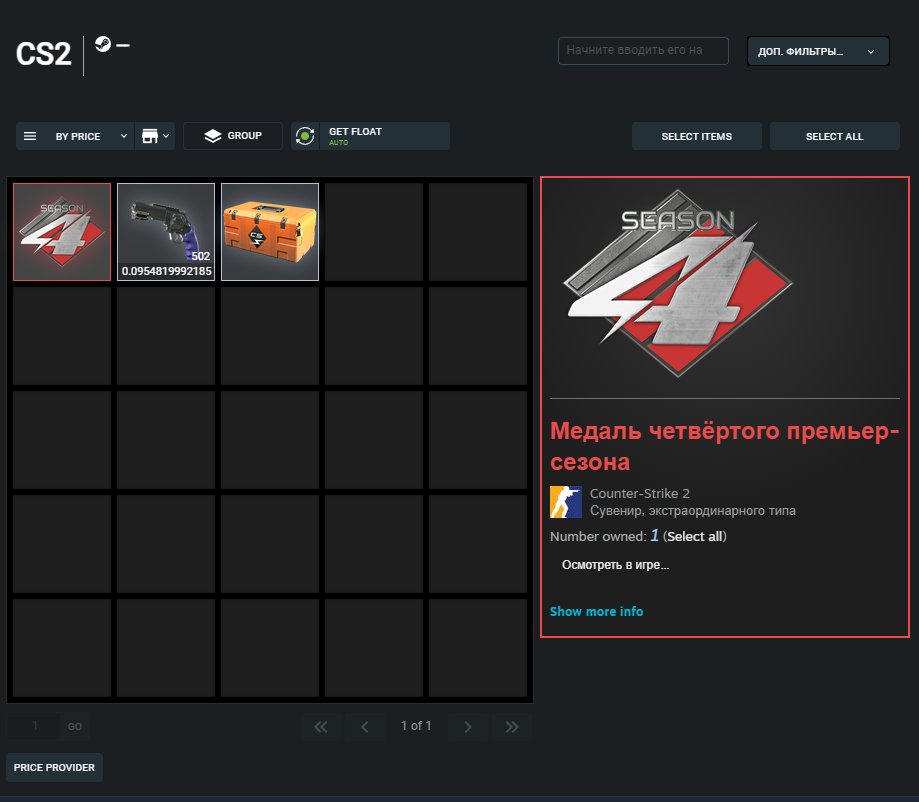
Task: Click the page number input field
Action: coord(35,726)
